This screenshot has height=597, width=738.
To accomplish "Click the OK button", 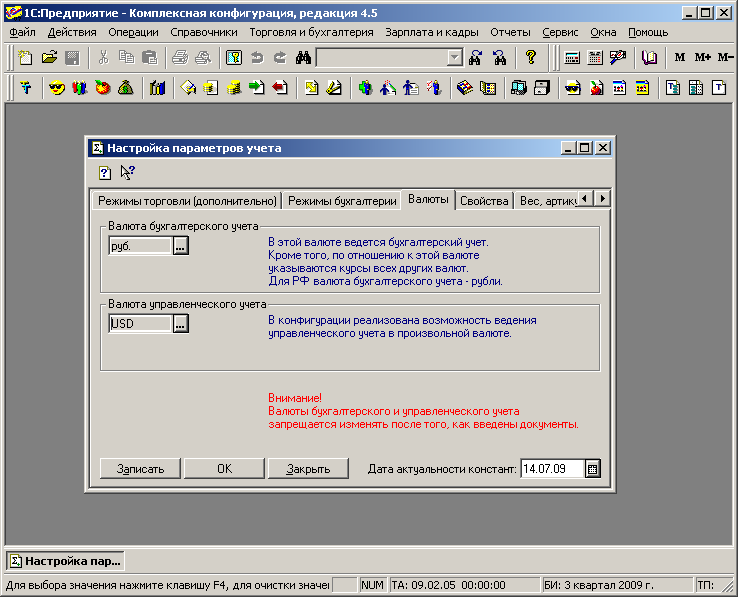I will tap(224, 468).
